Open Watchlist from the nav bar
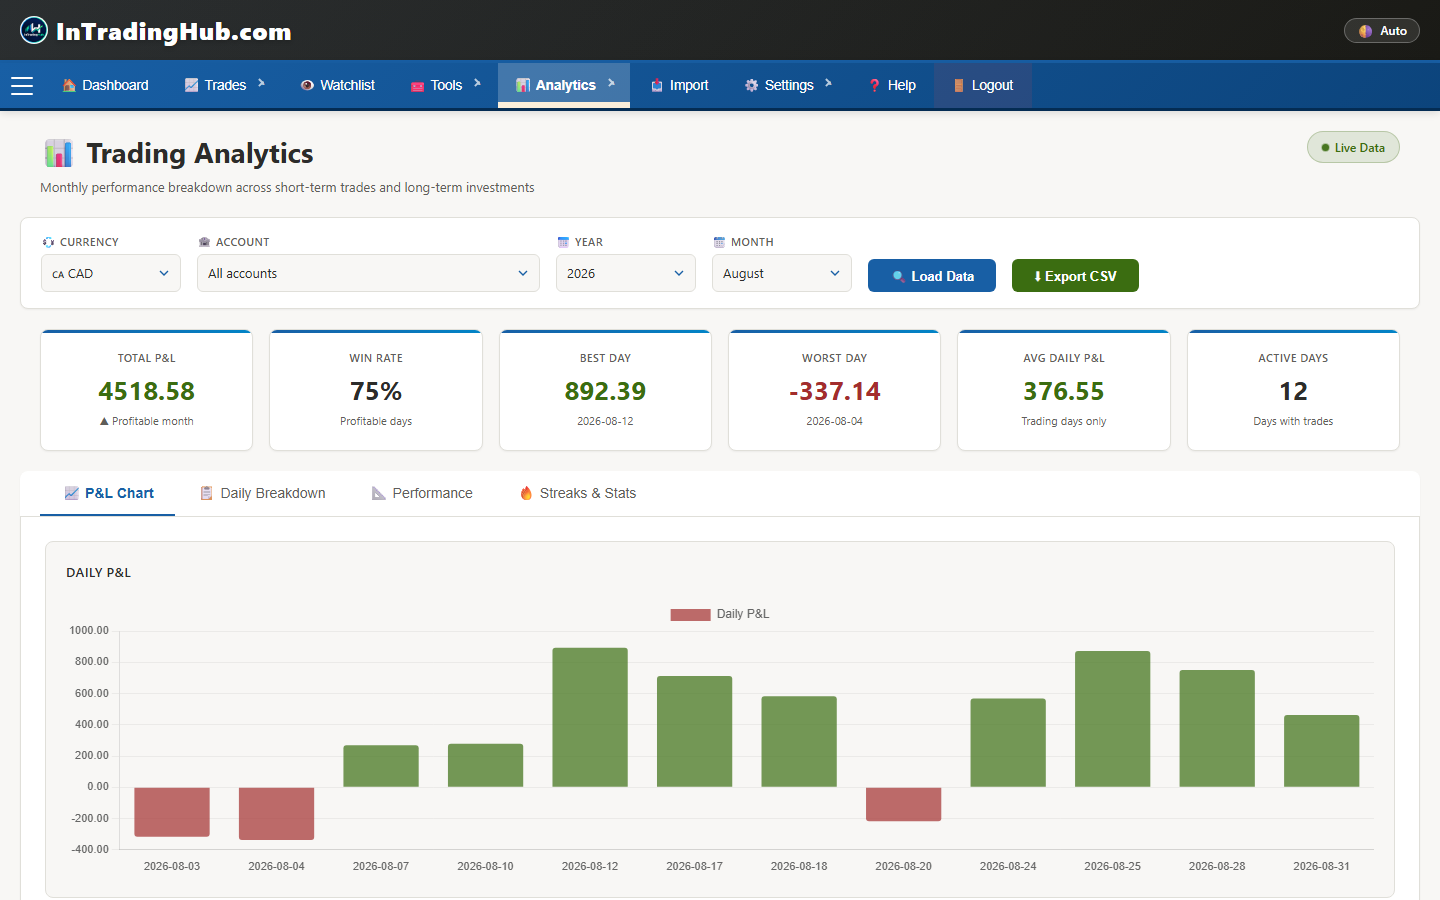 338,85
